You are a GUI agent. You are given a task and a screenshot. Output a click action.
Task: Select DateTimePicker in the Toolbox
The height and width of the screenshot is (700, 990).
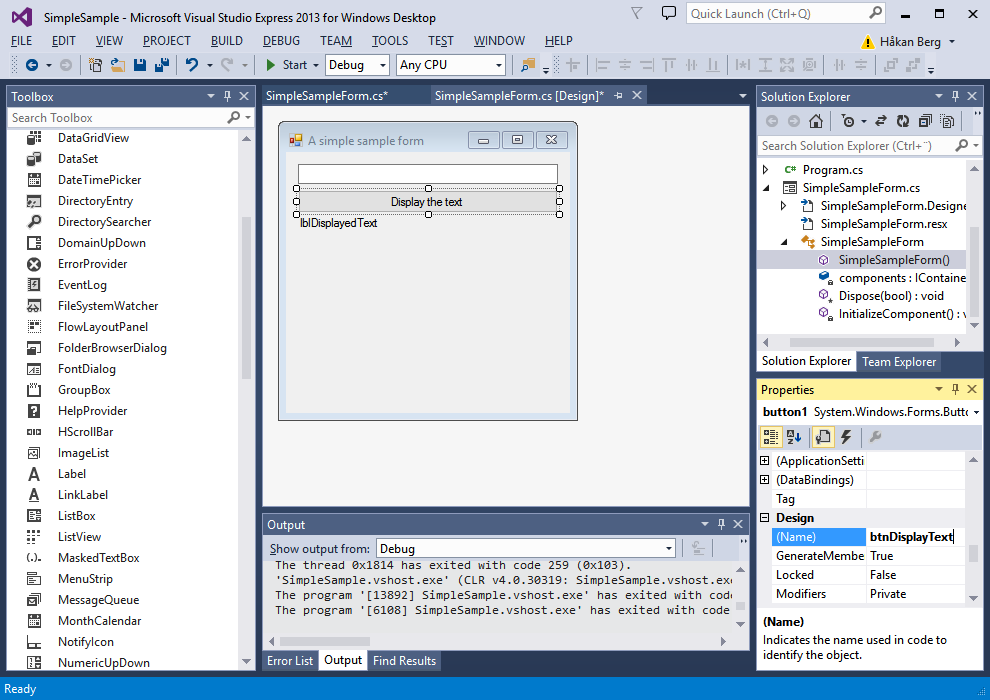99,180
